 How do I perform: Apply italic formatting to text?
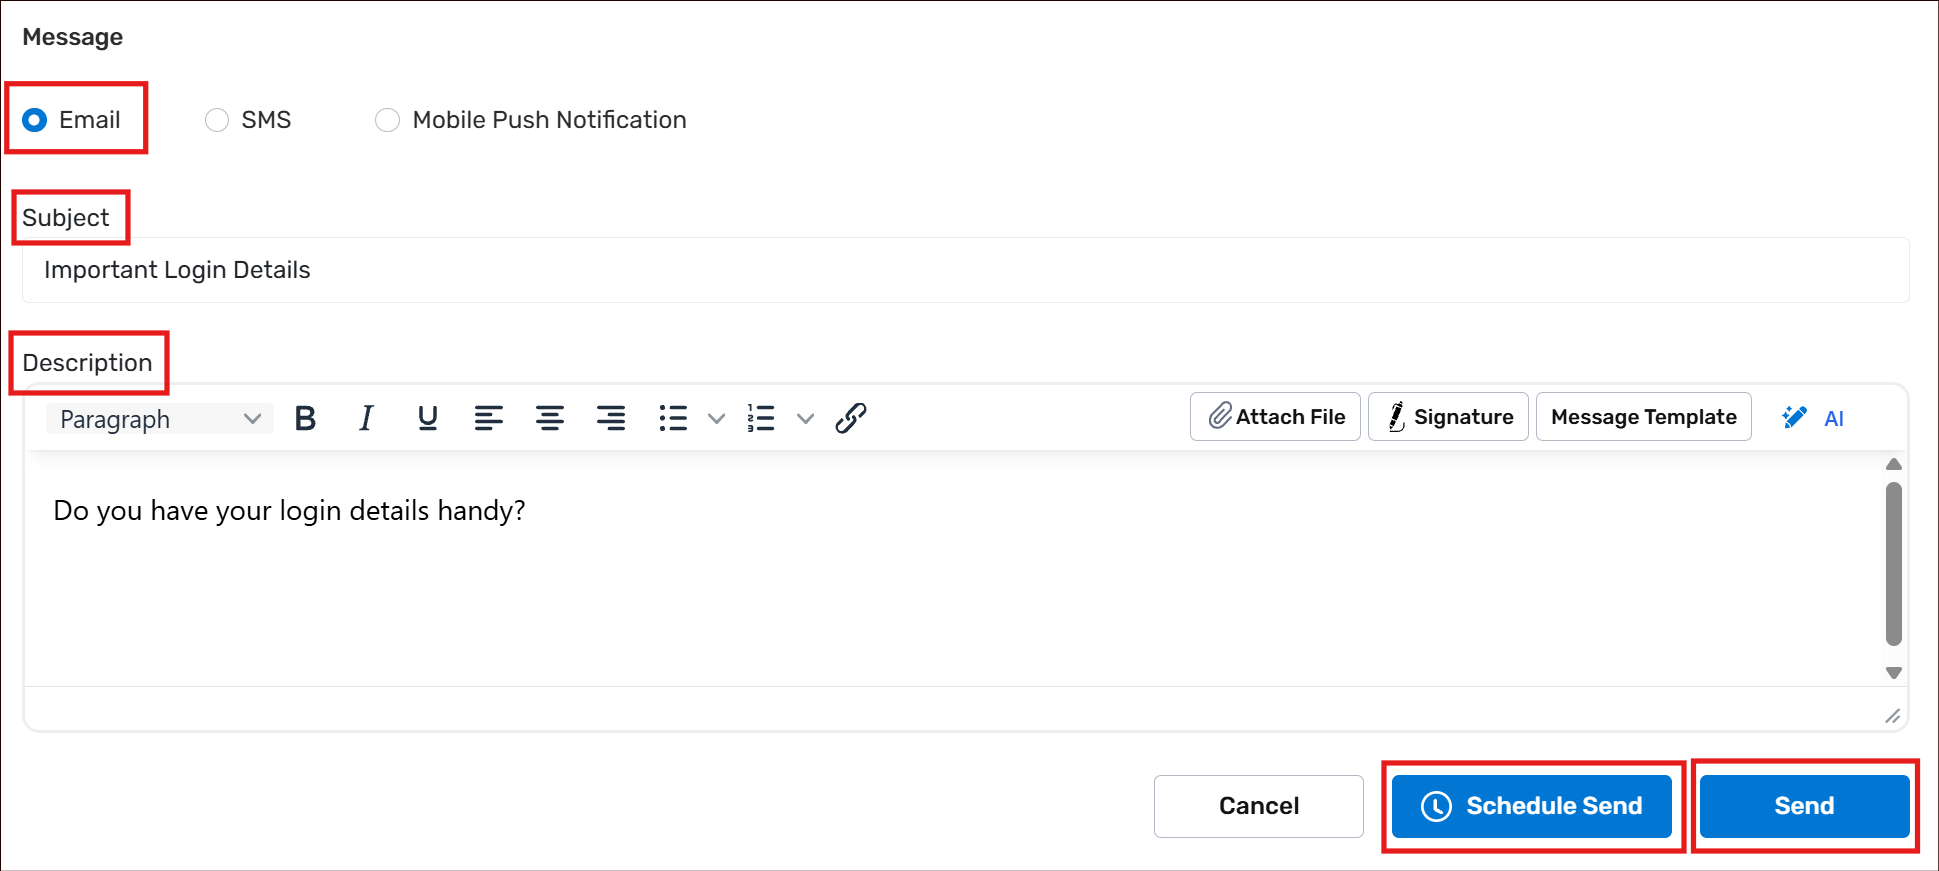(367, 418)
